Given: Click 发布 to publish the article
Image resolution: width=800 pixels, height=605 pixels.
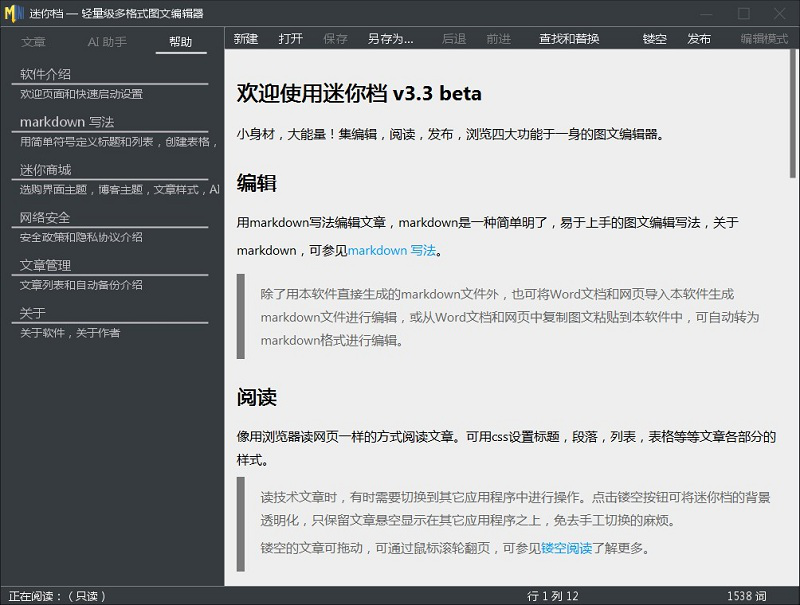Looking at the screenshot, I should coord(701,37).
